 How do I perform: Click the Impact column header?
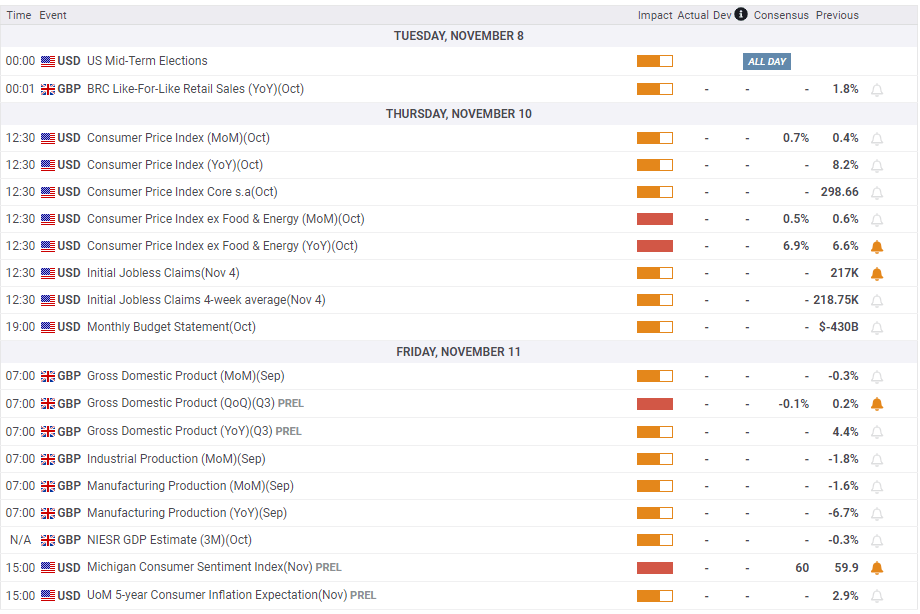pyautogui.click(x=654, y=15)
